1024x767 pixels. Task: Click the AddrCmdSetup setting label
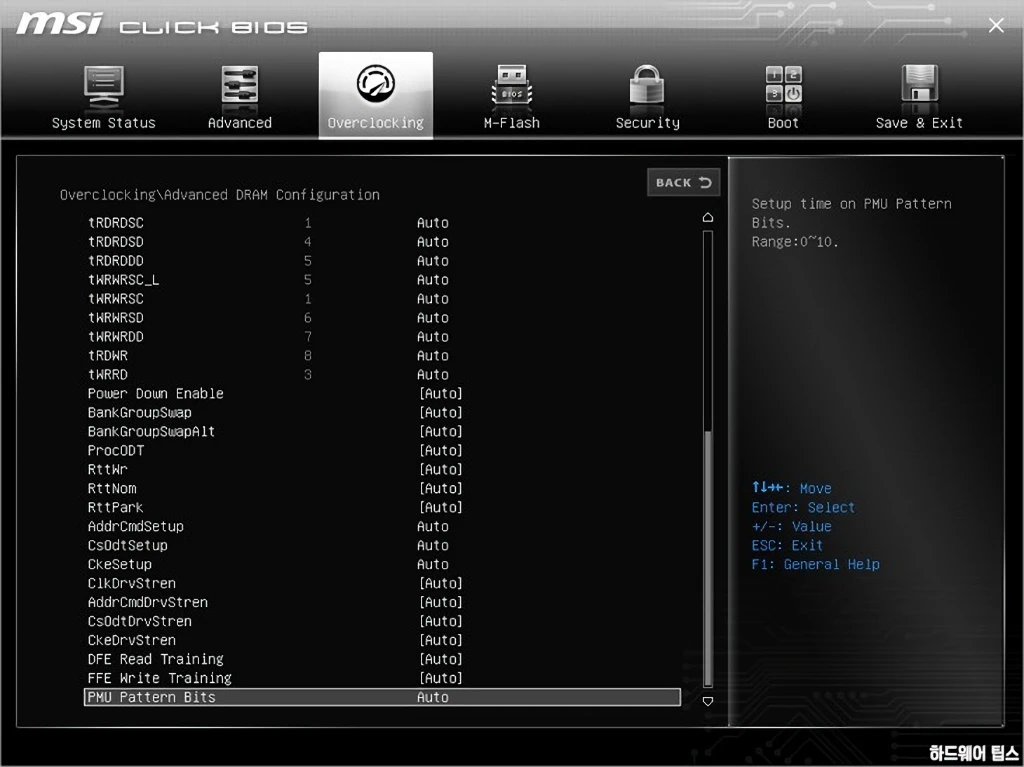(x=135, y=526)
